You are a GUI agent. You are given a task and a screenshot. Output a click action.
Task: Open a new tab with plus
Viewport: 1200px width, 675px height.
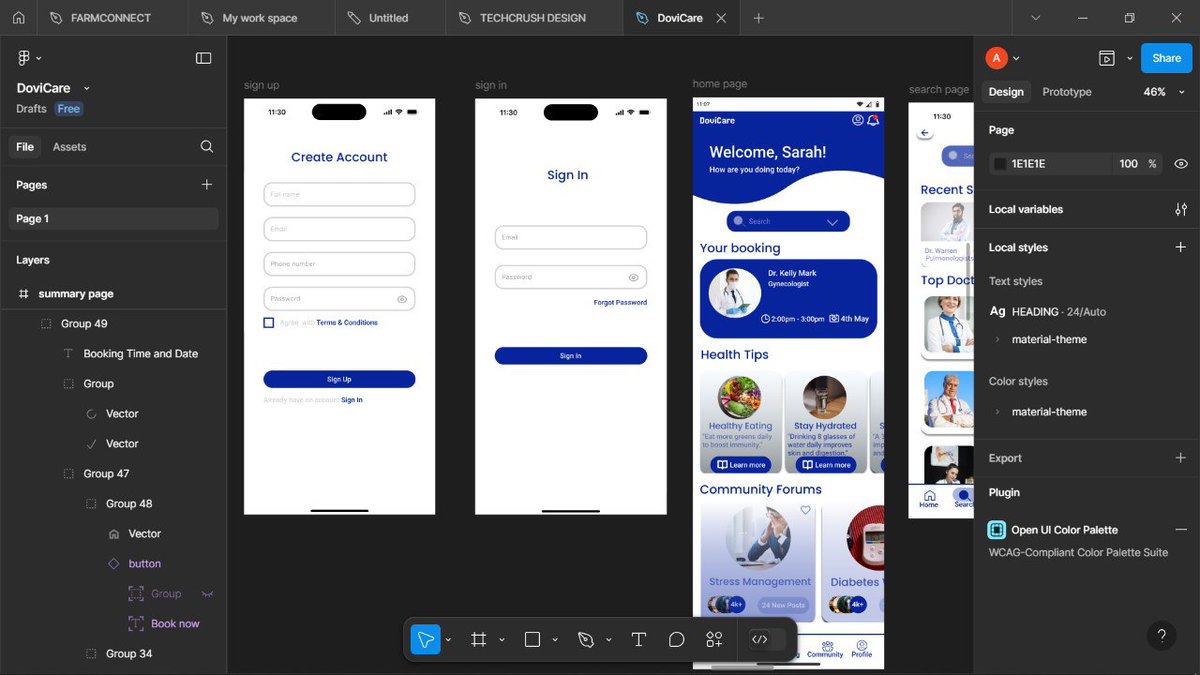[759, 18]
